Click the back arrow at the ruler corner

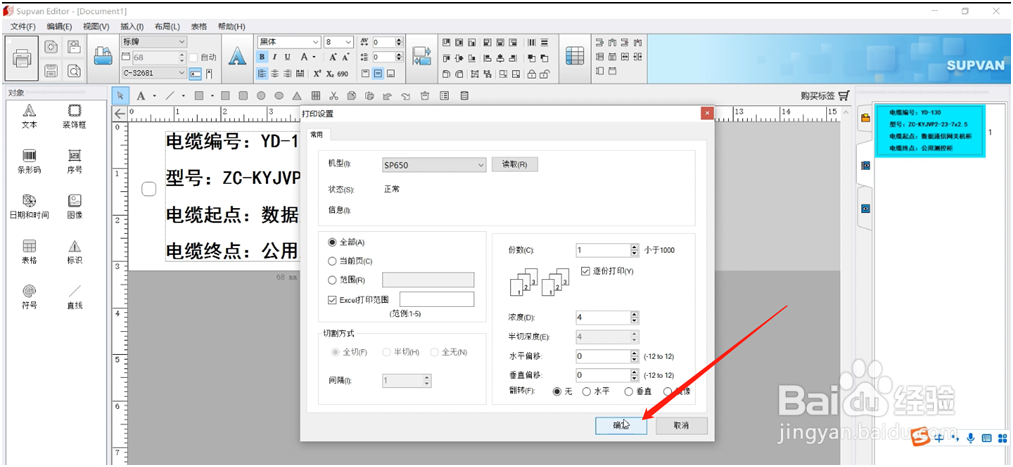pos(120,114)
